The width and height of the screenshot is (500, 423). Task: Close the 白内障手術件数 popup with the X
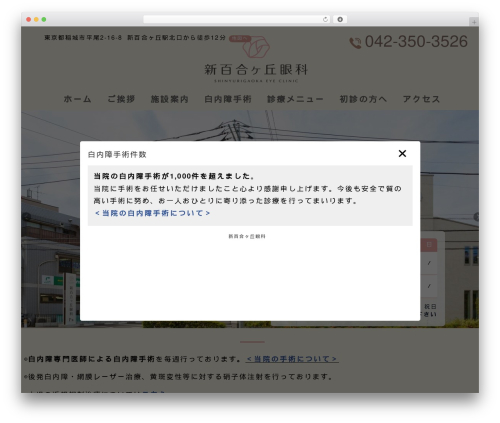[402, 153]
